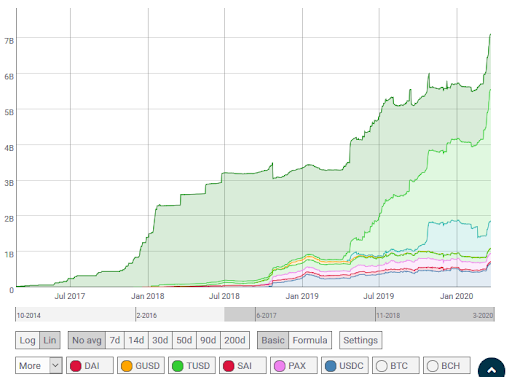Image resolution: width=512 pixels, height=377 pixels.
Task: Click the Jul 2019 axis label
Action: click(379, 296)
